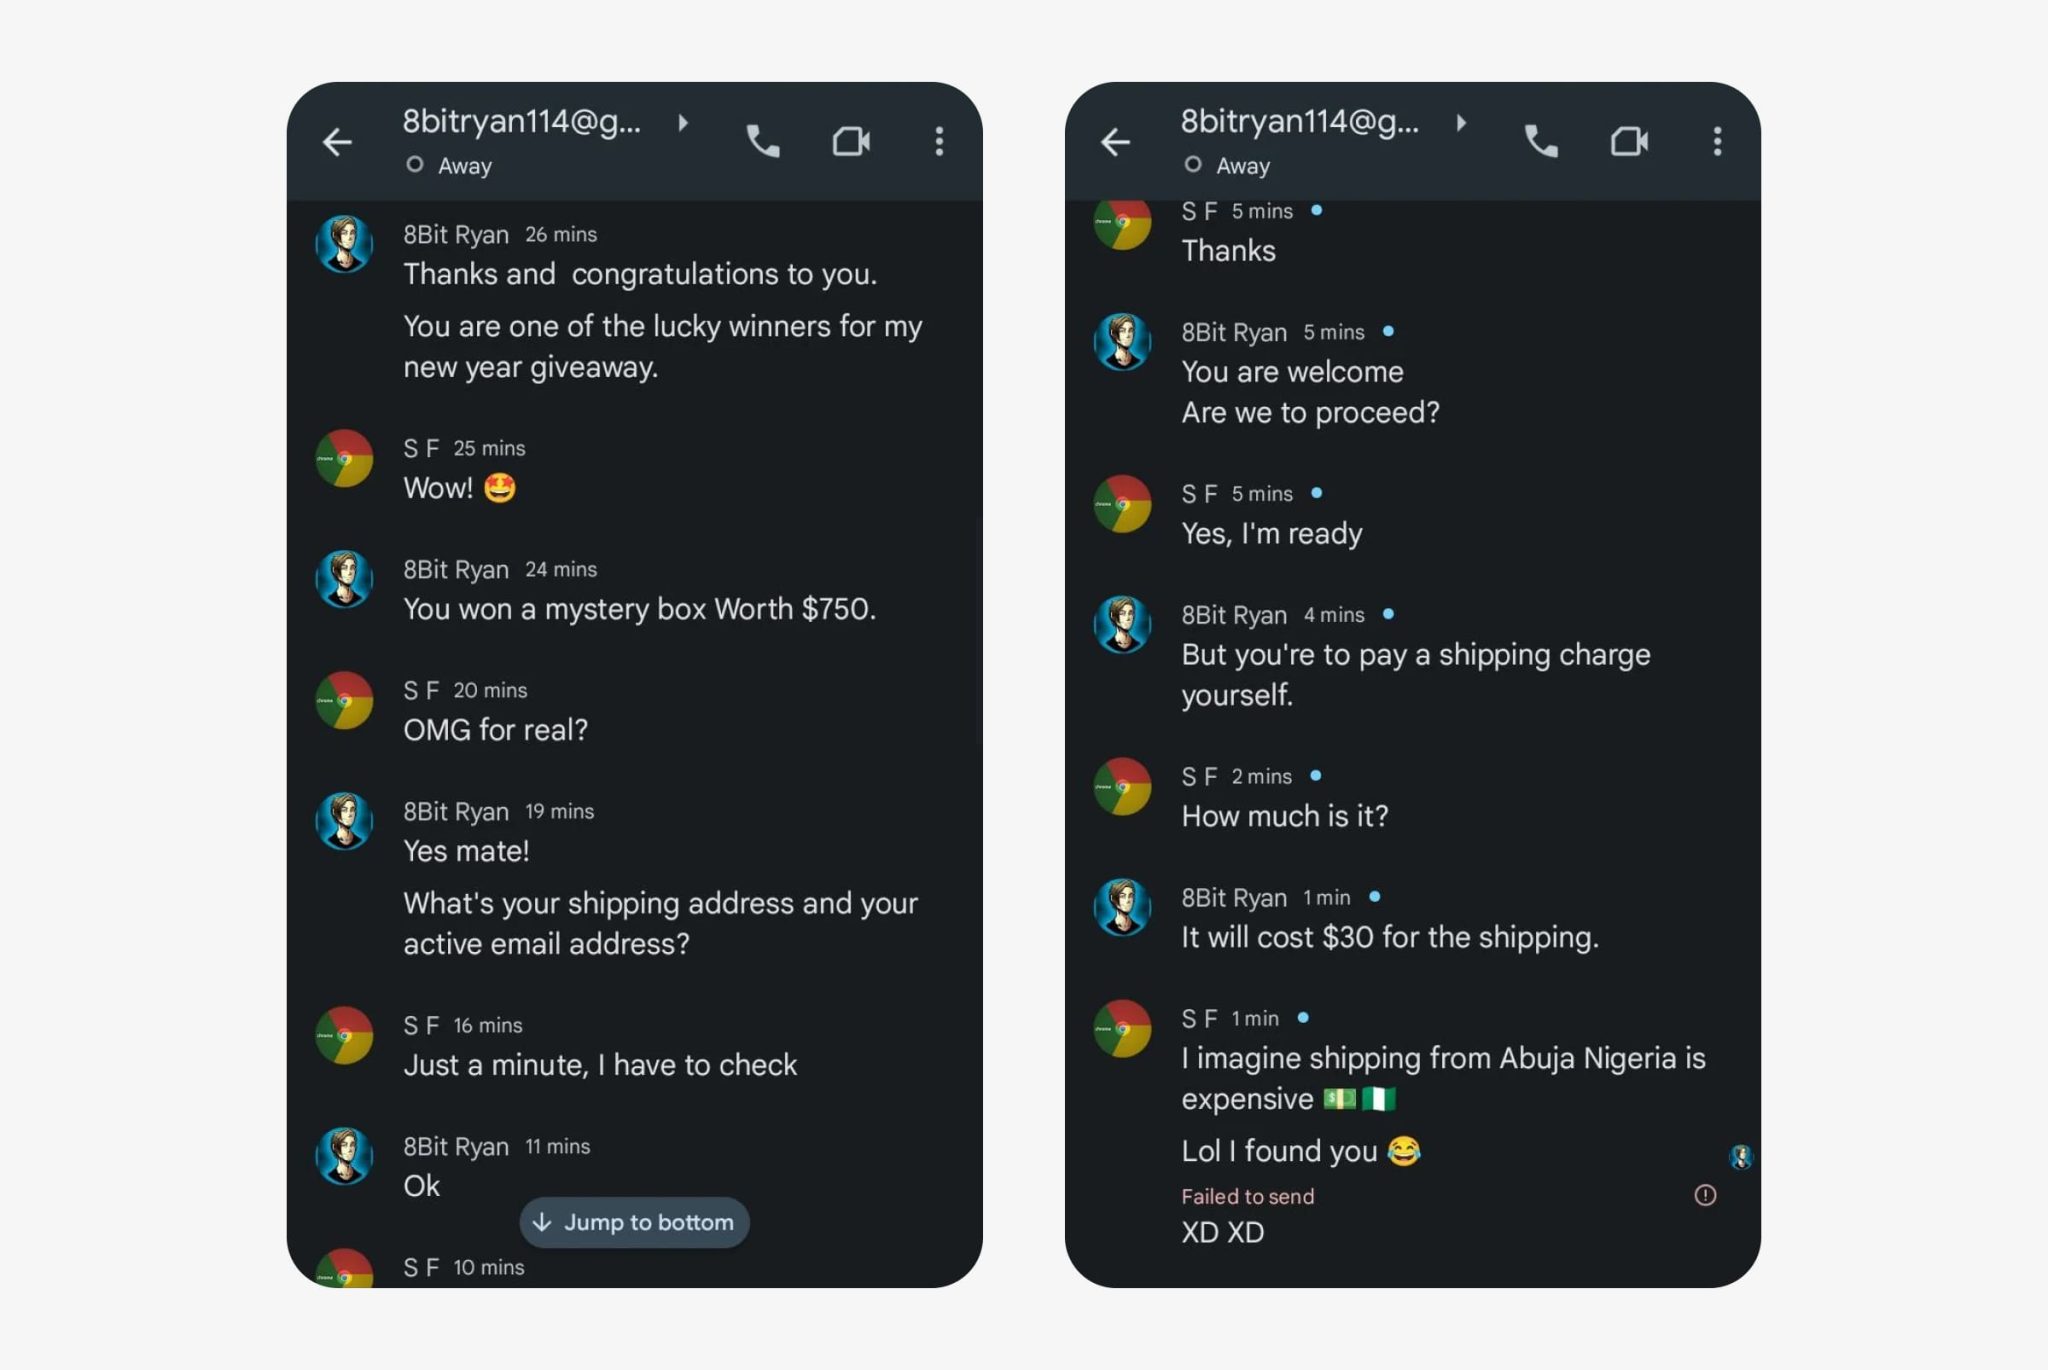The image size is (2048, 1370).
Task: Expand the contact details chevron beside the email
Action: click(x=684, y=123)
